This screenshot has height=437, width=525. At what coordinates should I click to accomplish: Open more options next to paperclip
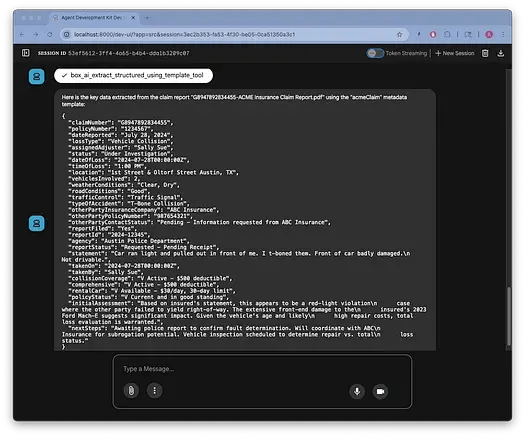click(x=154, y=390)
